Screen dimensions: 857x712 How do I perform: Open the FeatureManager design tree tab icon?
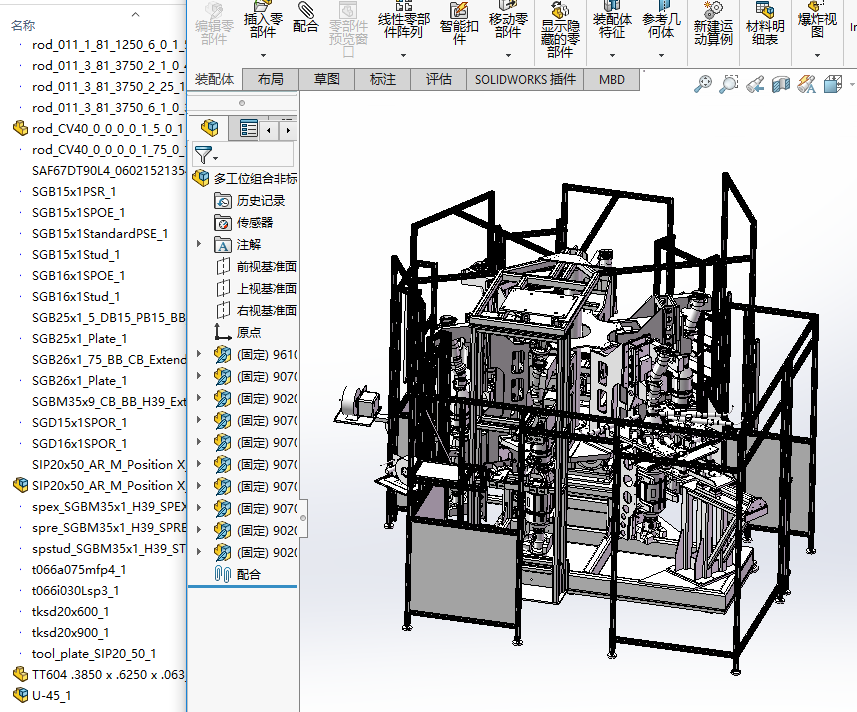(209, 128)
